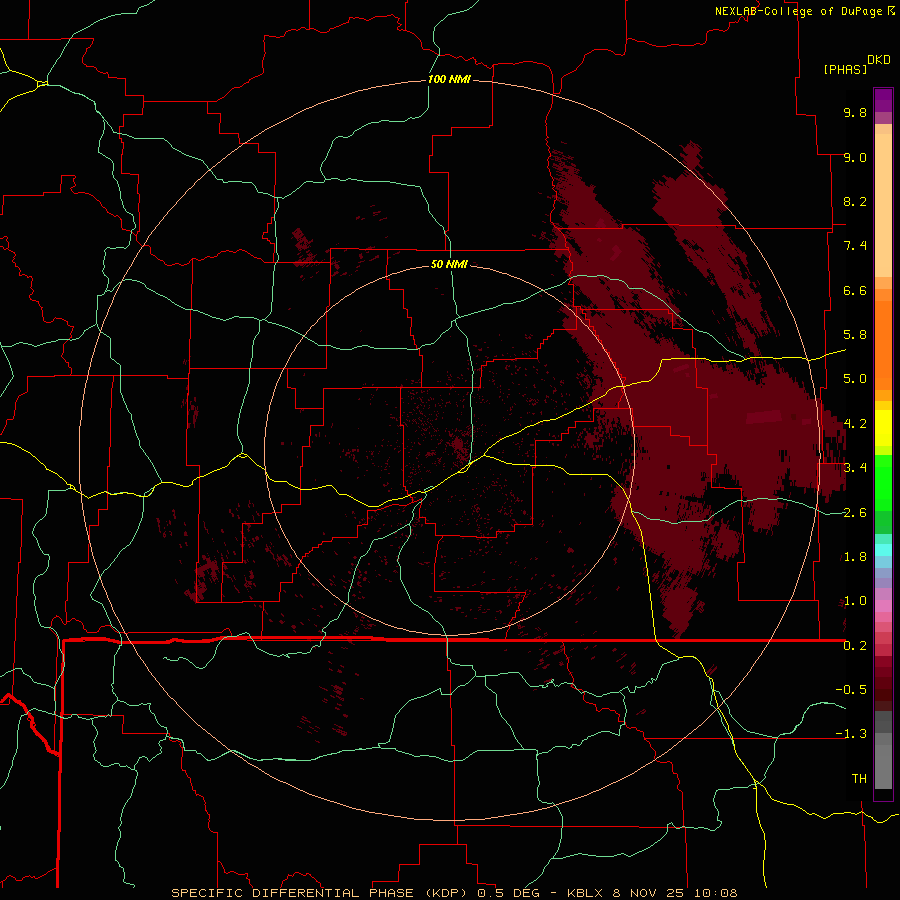The width and height of the screenshot is (900, 900).
Task: Click the 8 NOV 25 date in the caption
Action: 649,893
